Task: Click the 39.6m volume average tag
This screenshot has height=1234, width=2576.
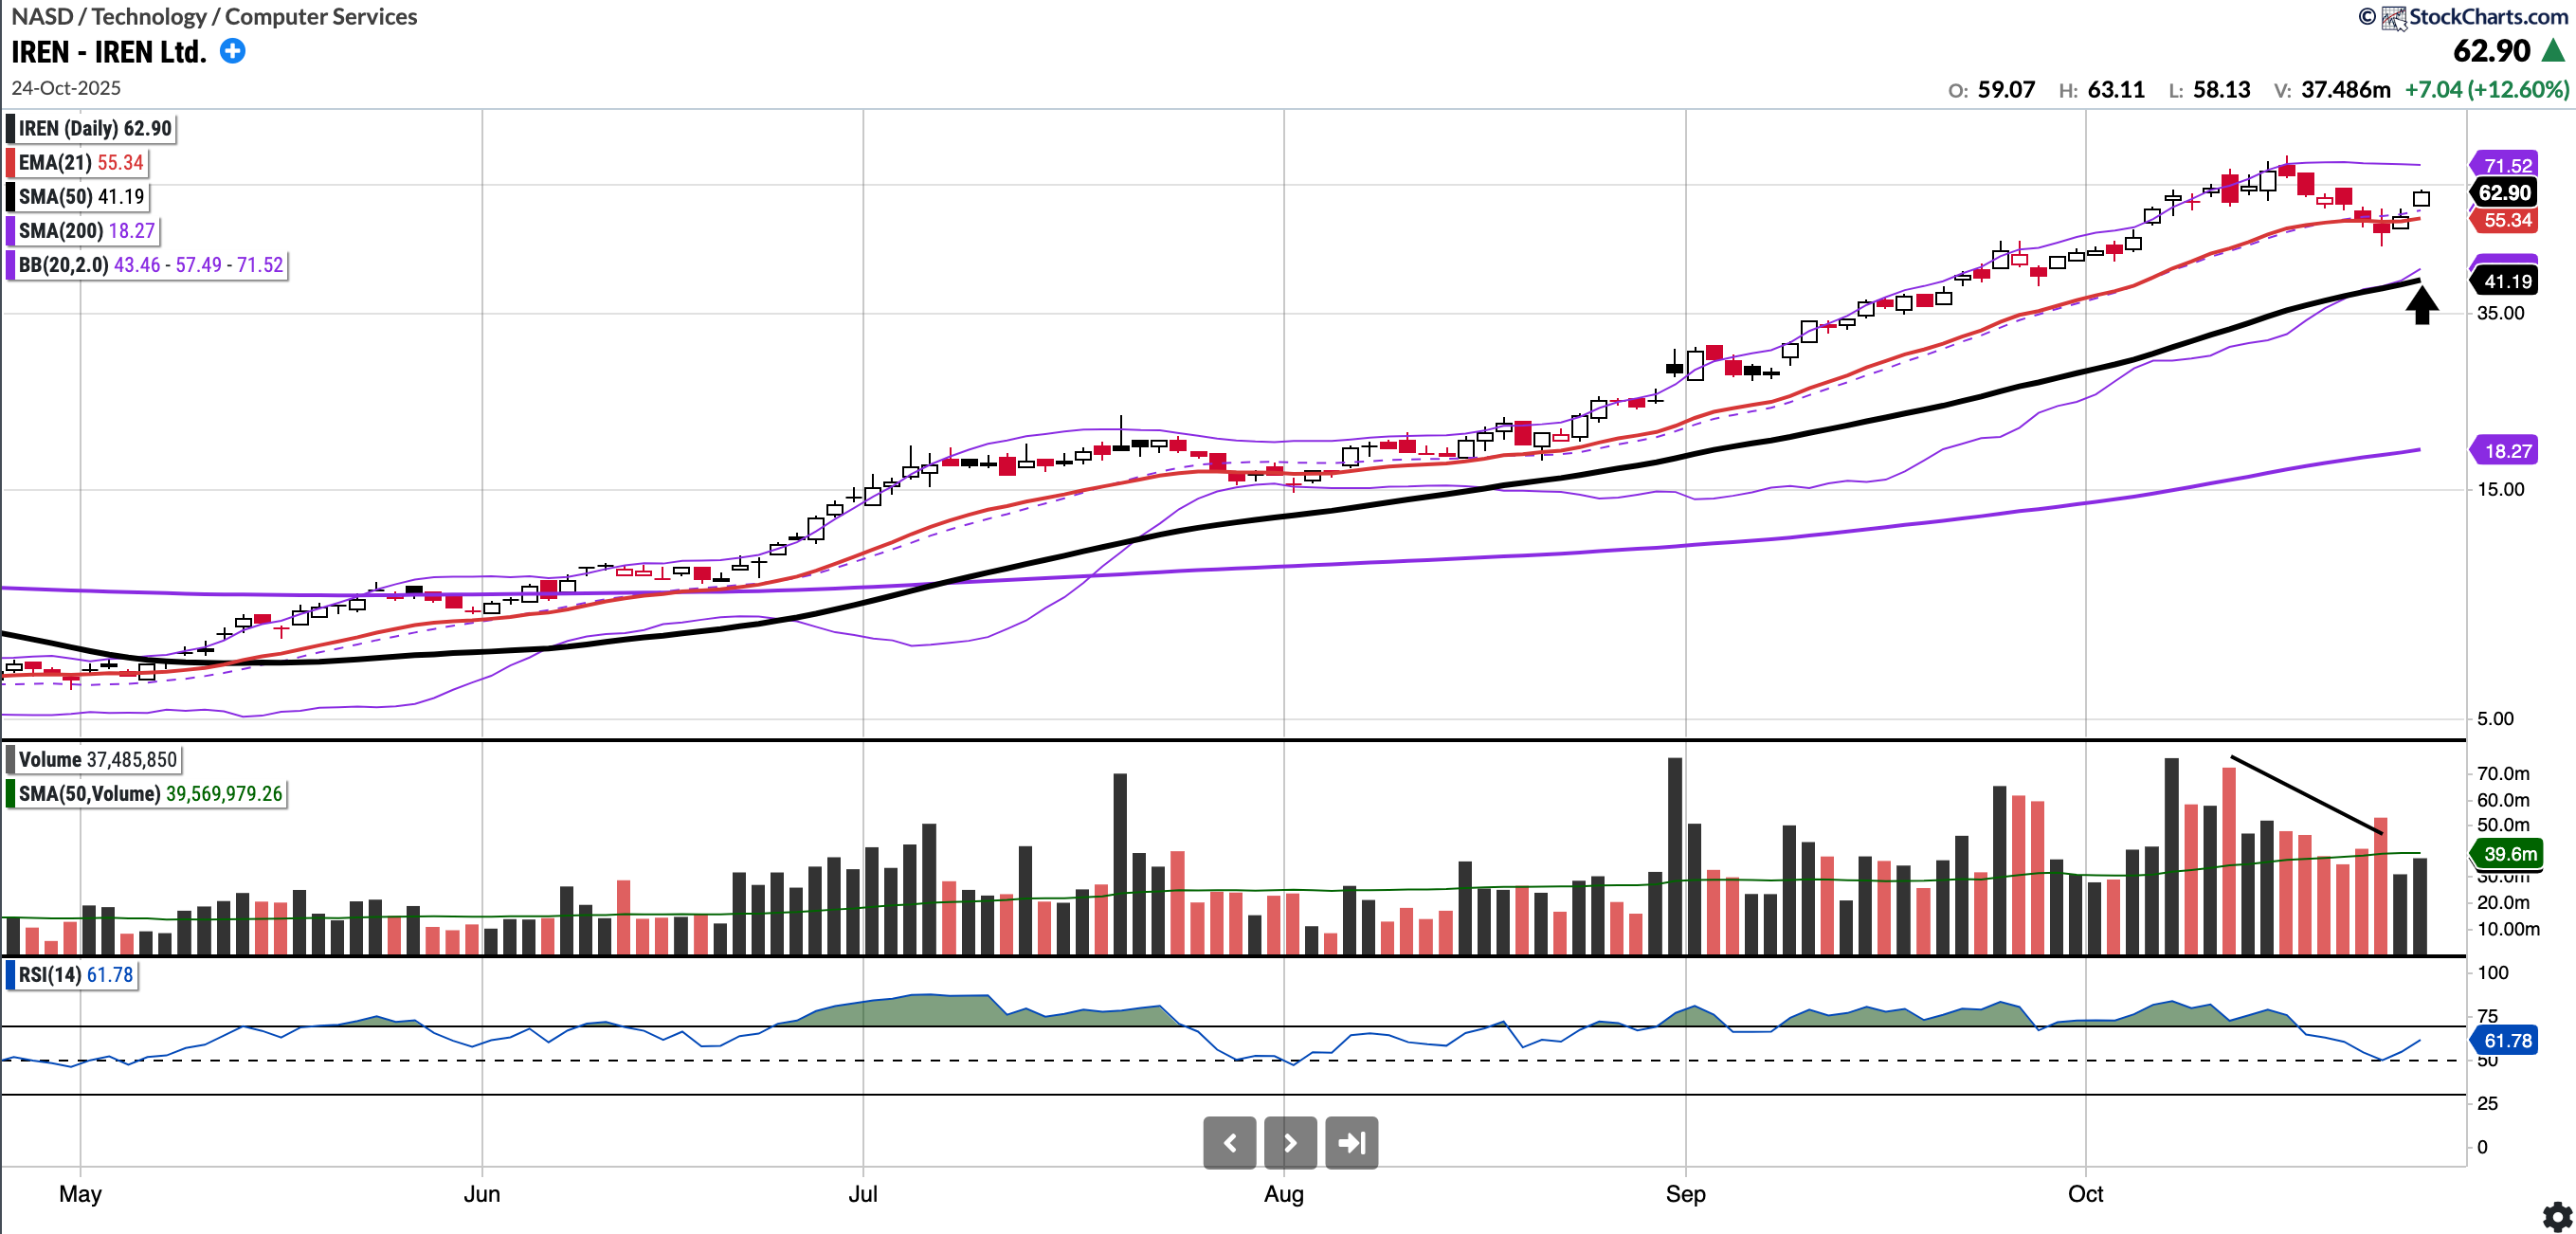Action: 2509,853
